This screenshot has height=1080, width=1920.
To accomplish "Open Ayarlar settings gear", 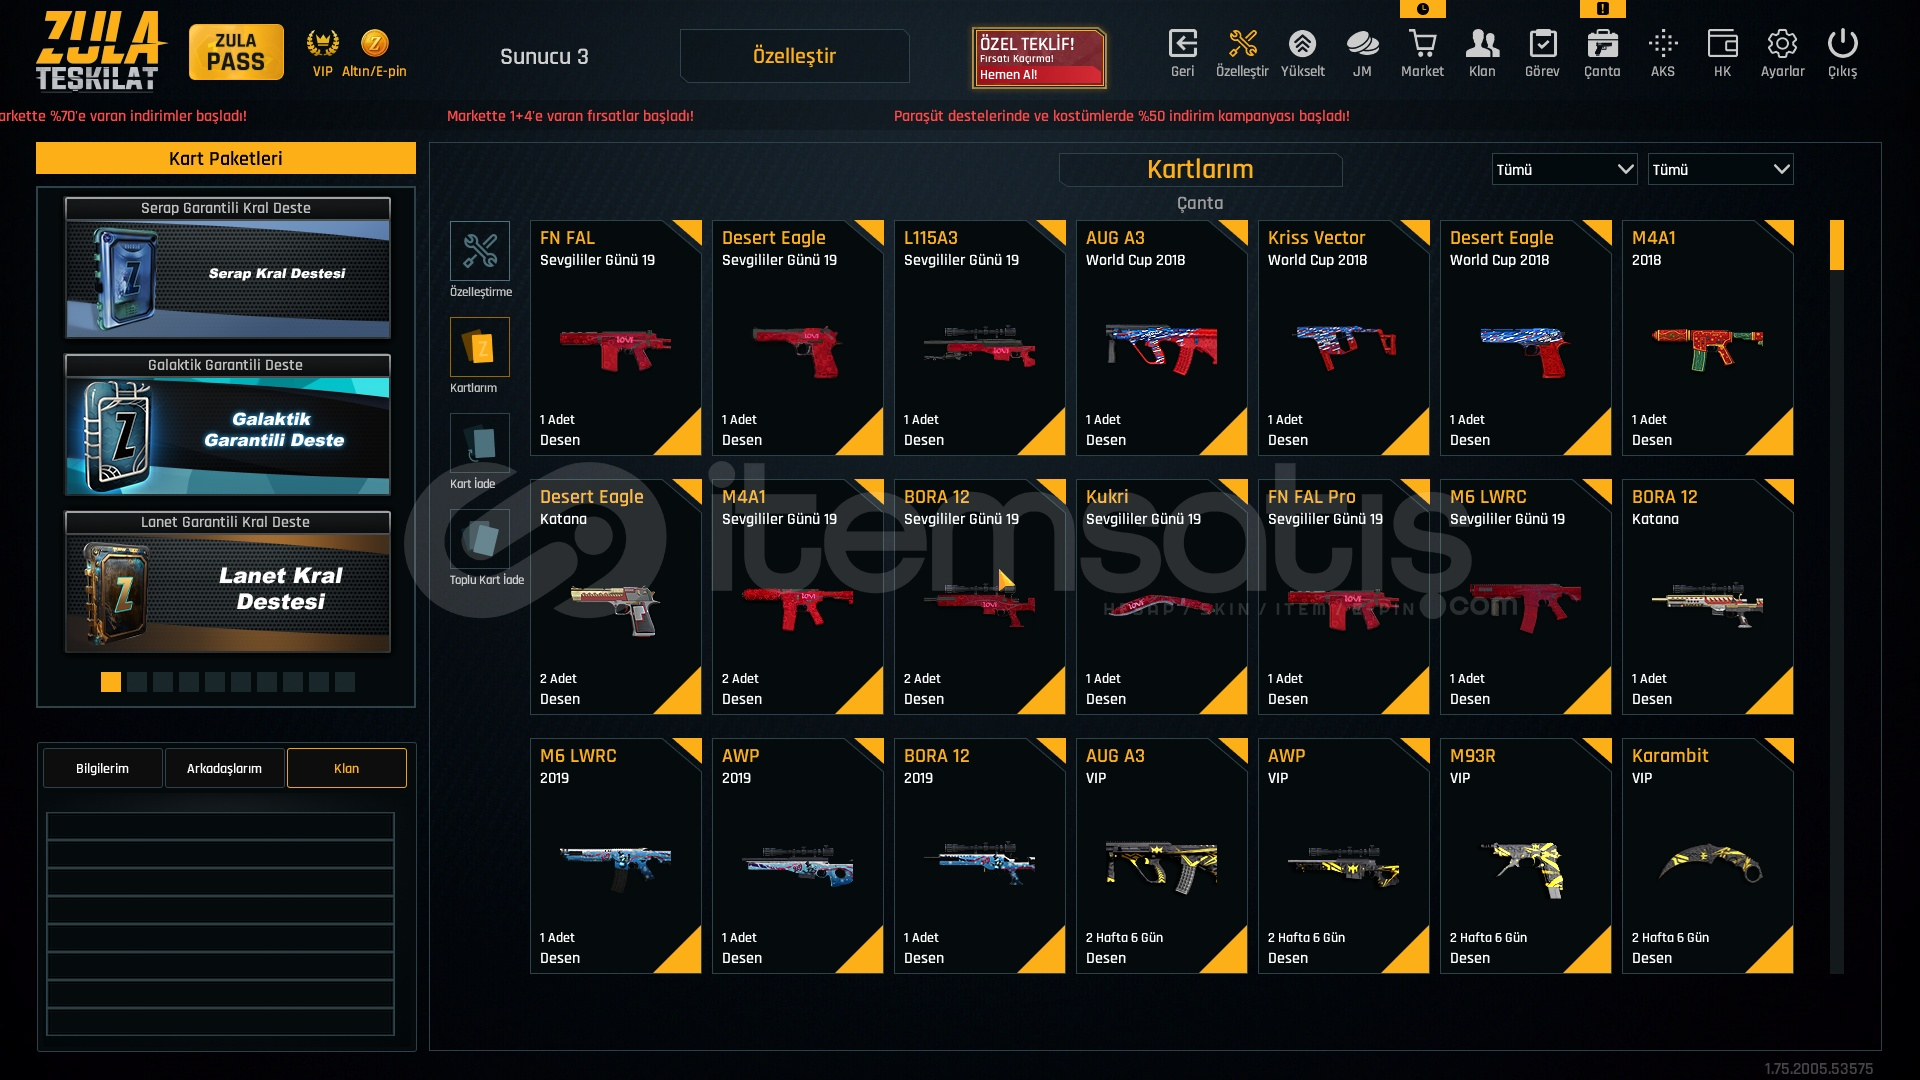I will coord(1782,53).
